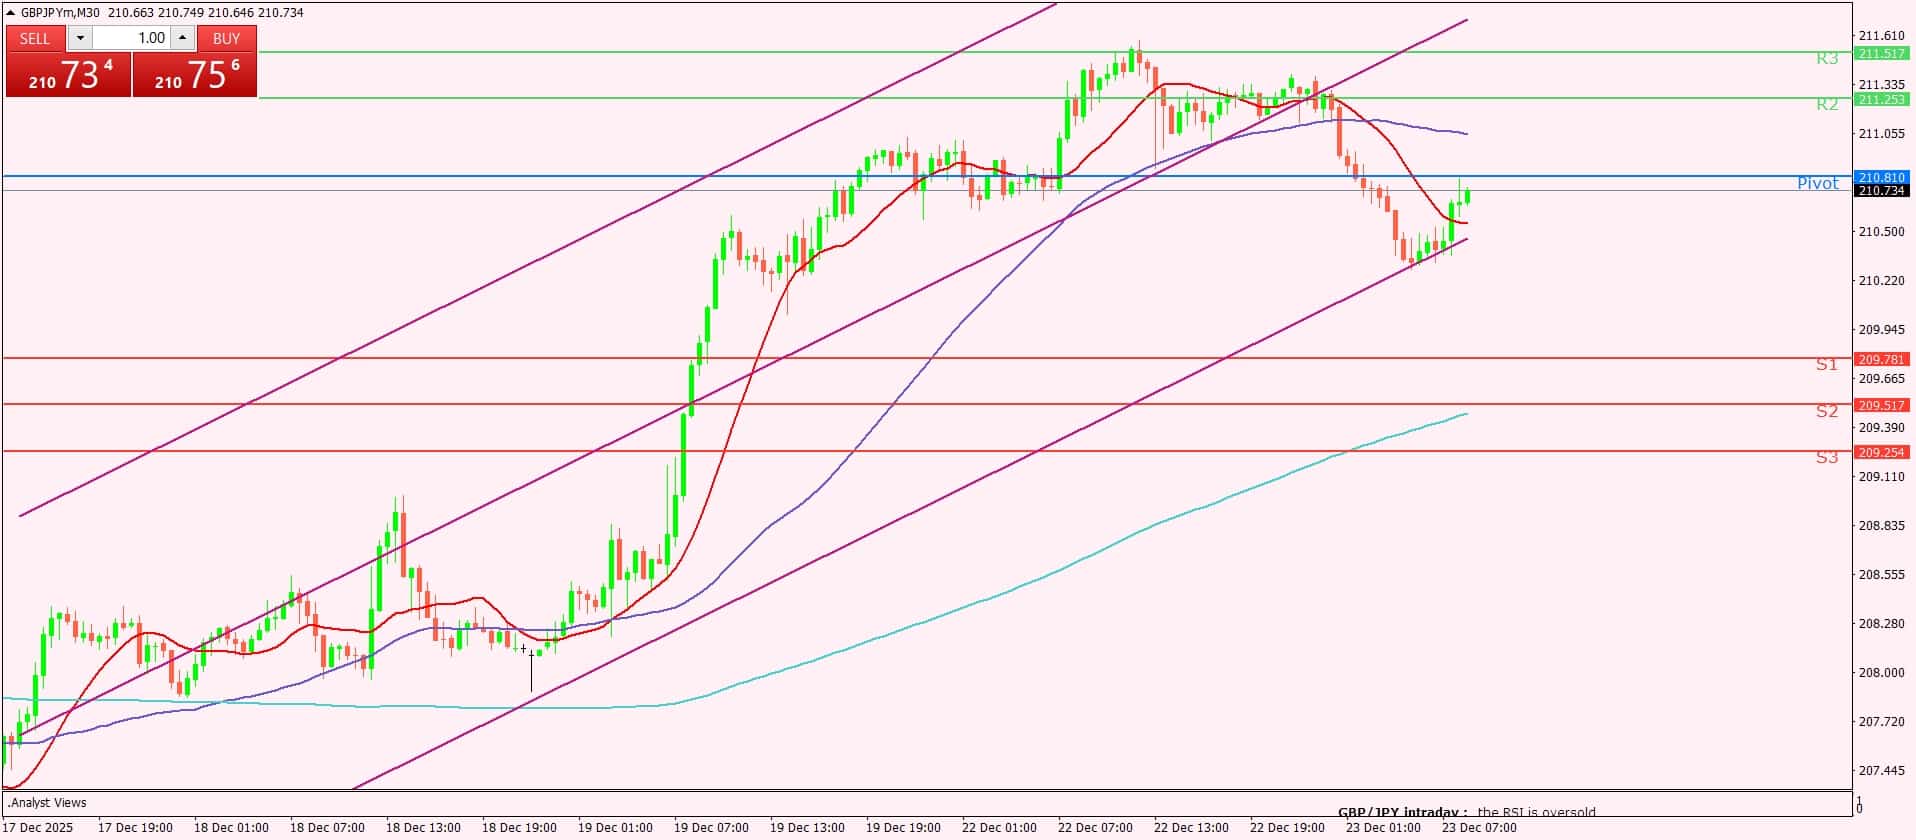The image size is (1916, 840).
Task: Click the 211.517 green price tag
Action: pos(1881,53)
